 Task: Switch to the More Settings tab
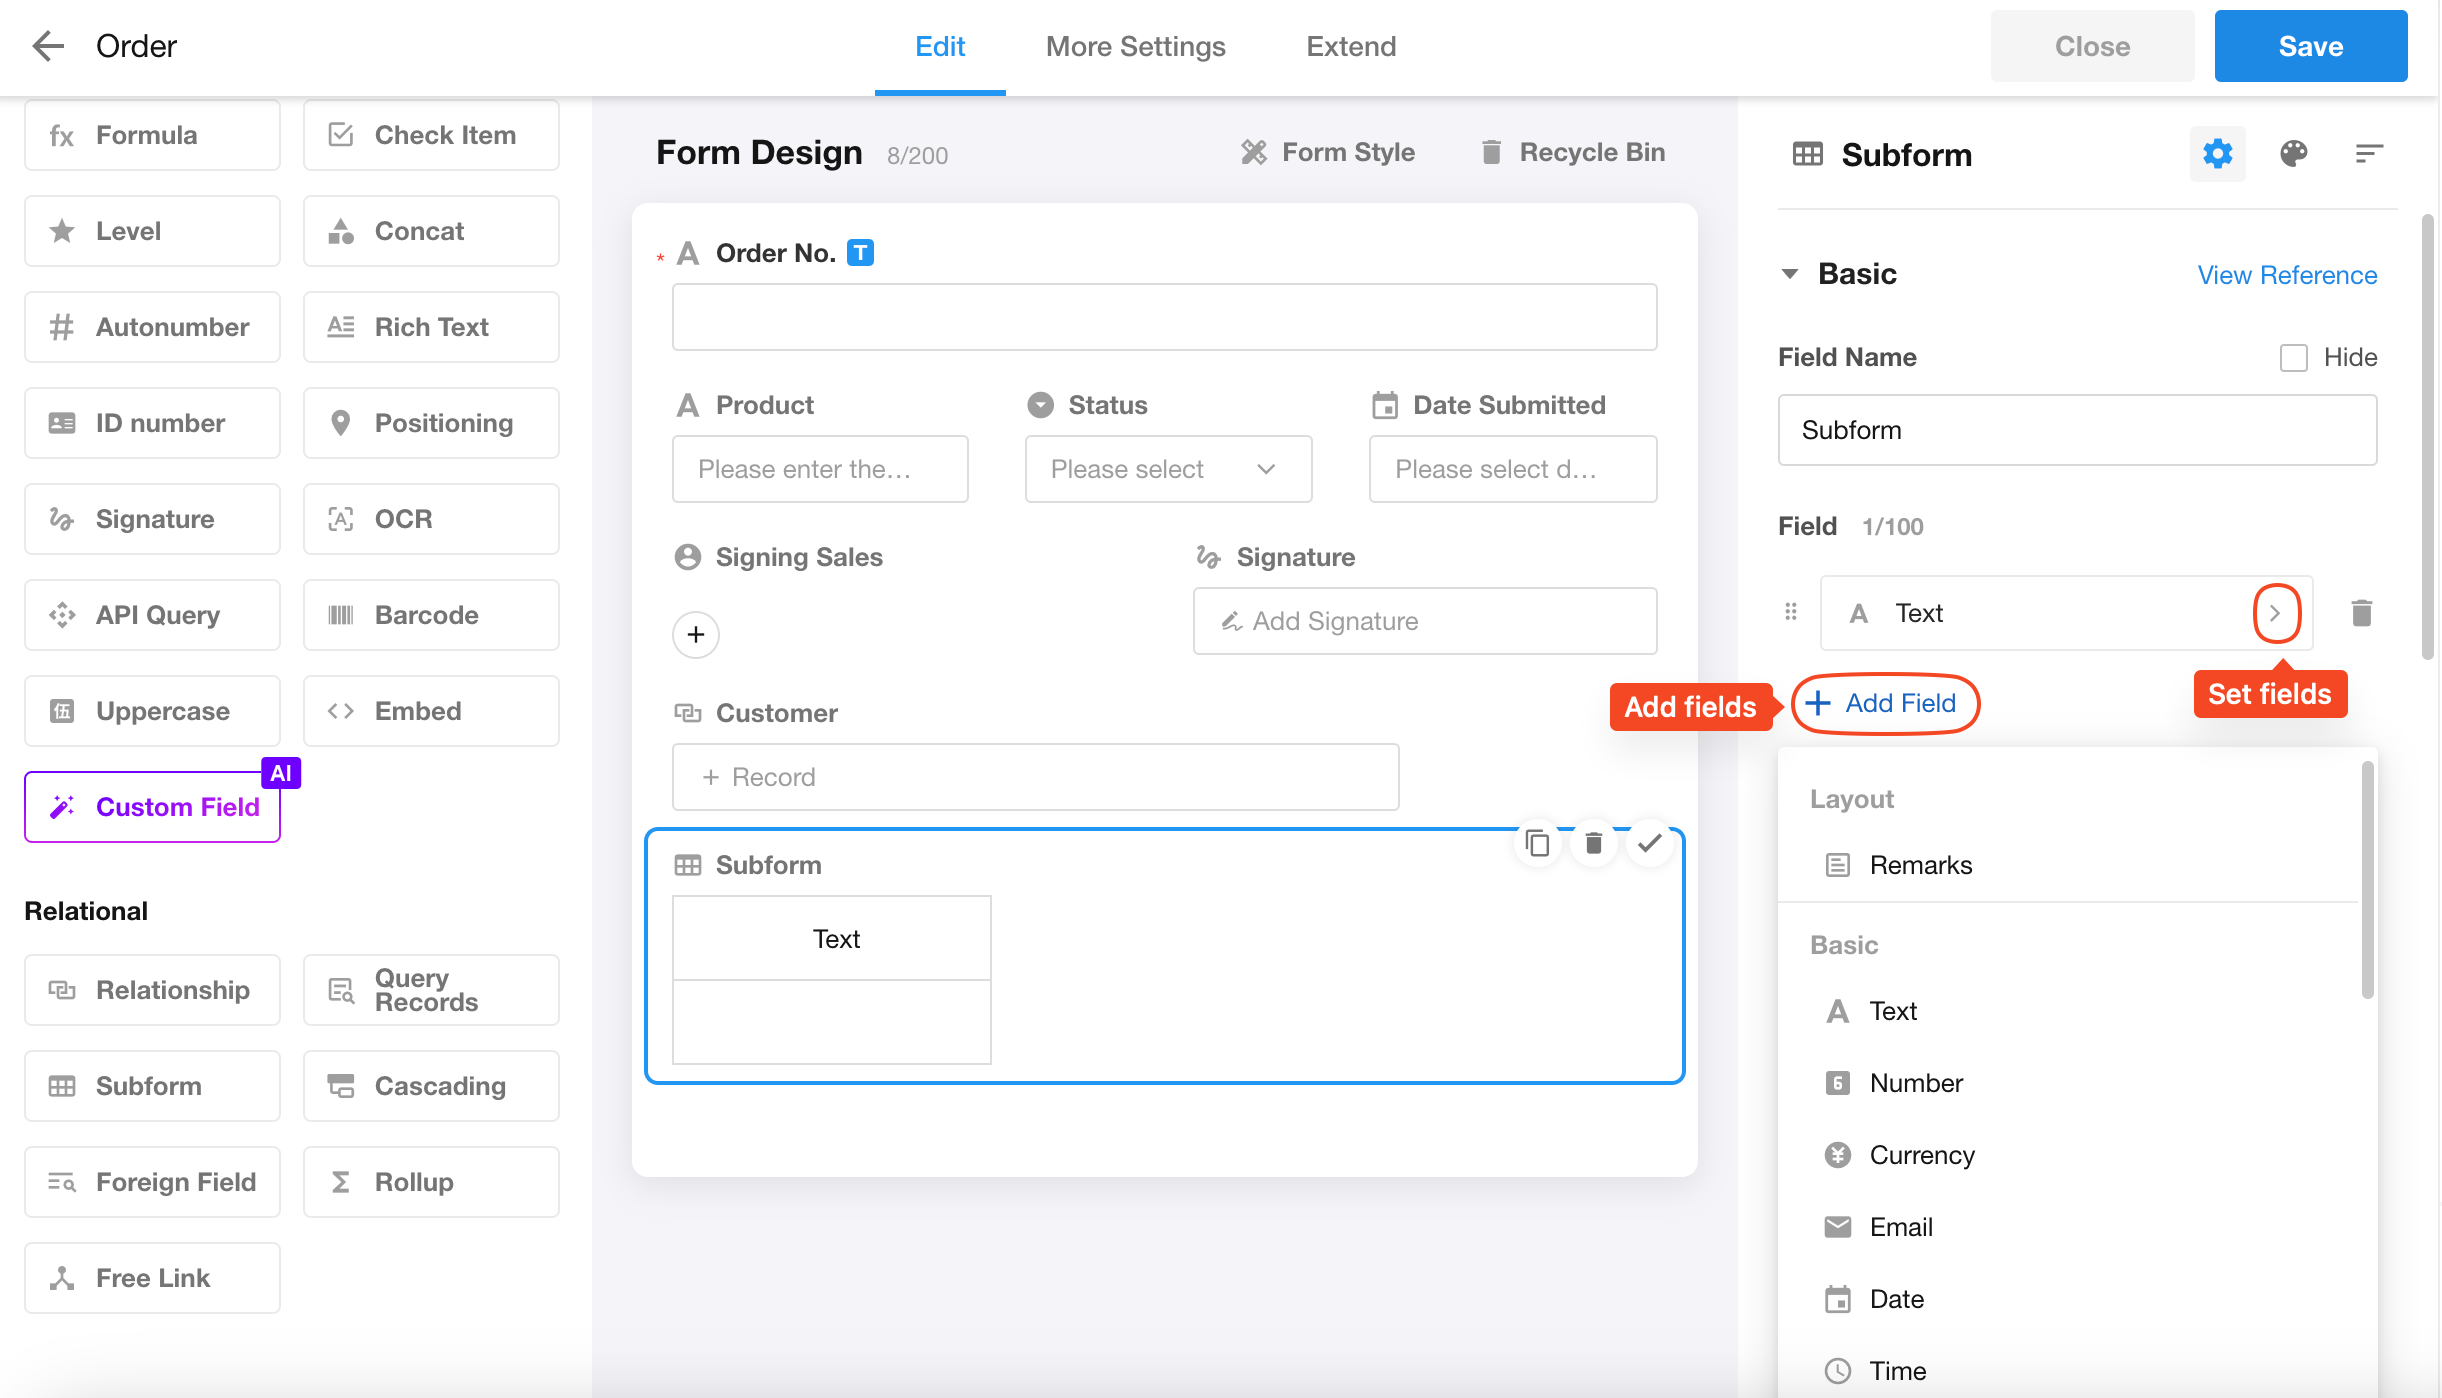point(1135,47)
